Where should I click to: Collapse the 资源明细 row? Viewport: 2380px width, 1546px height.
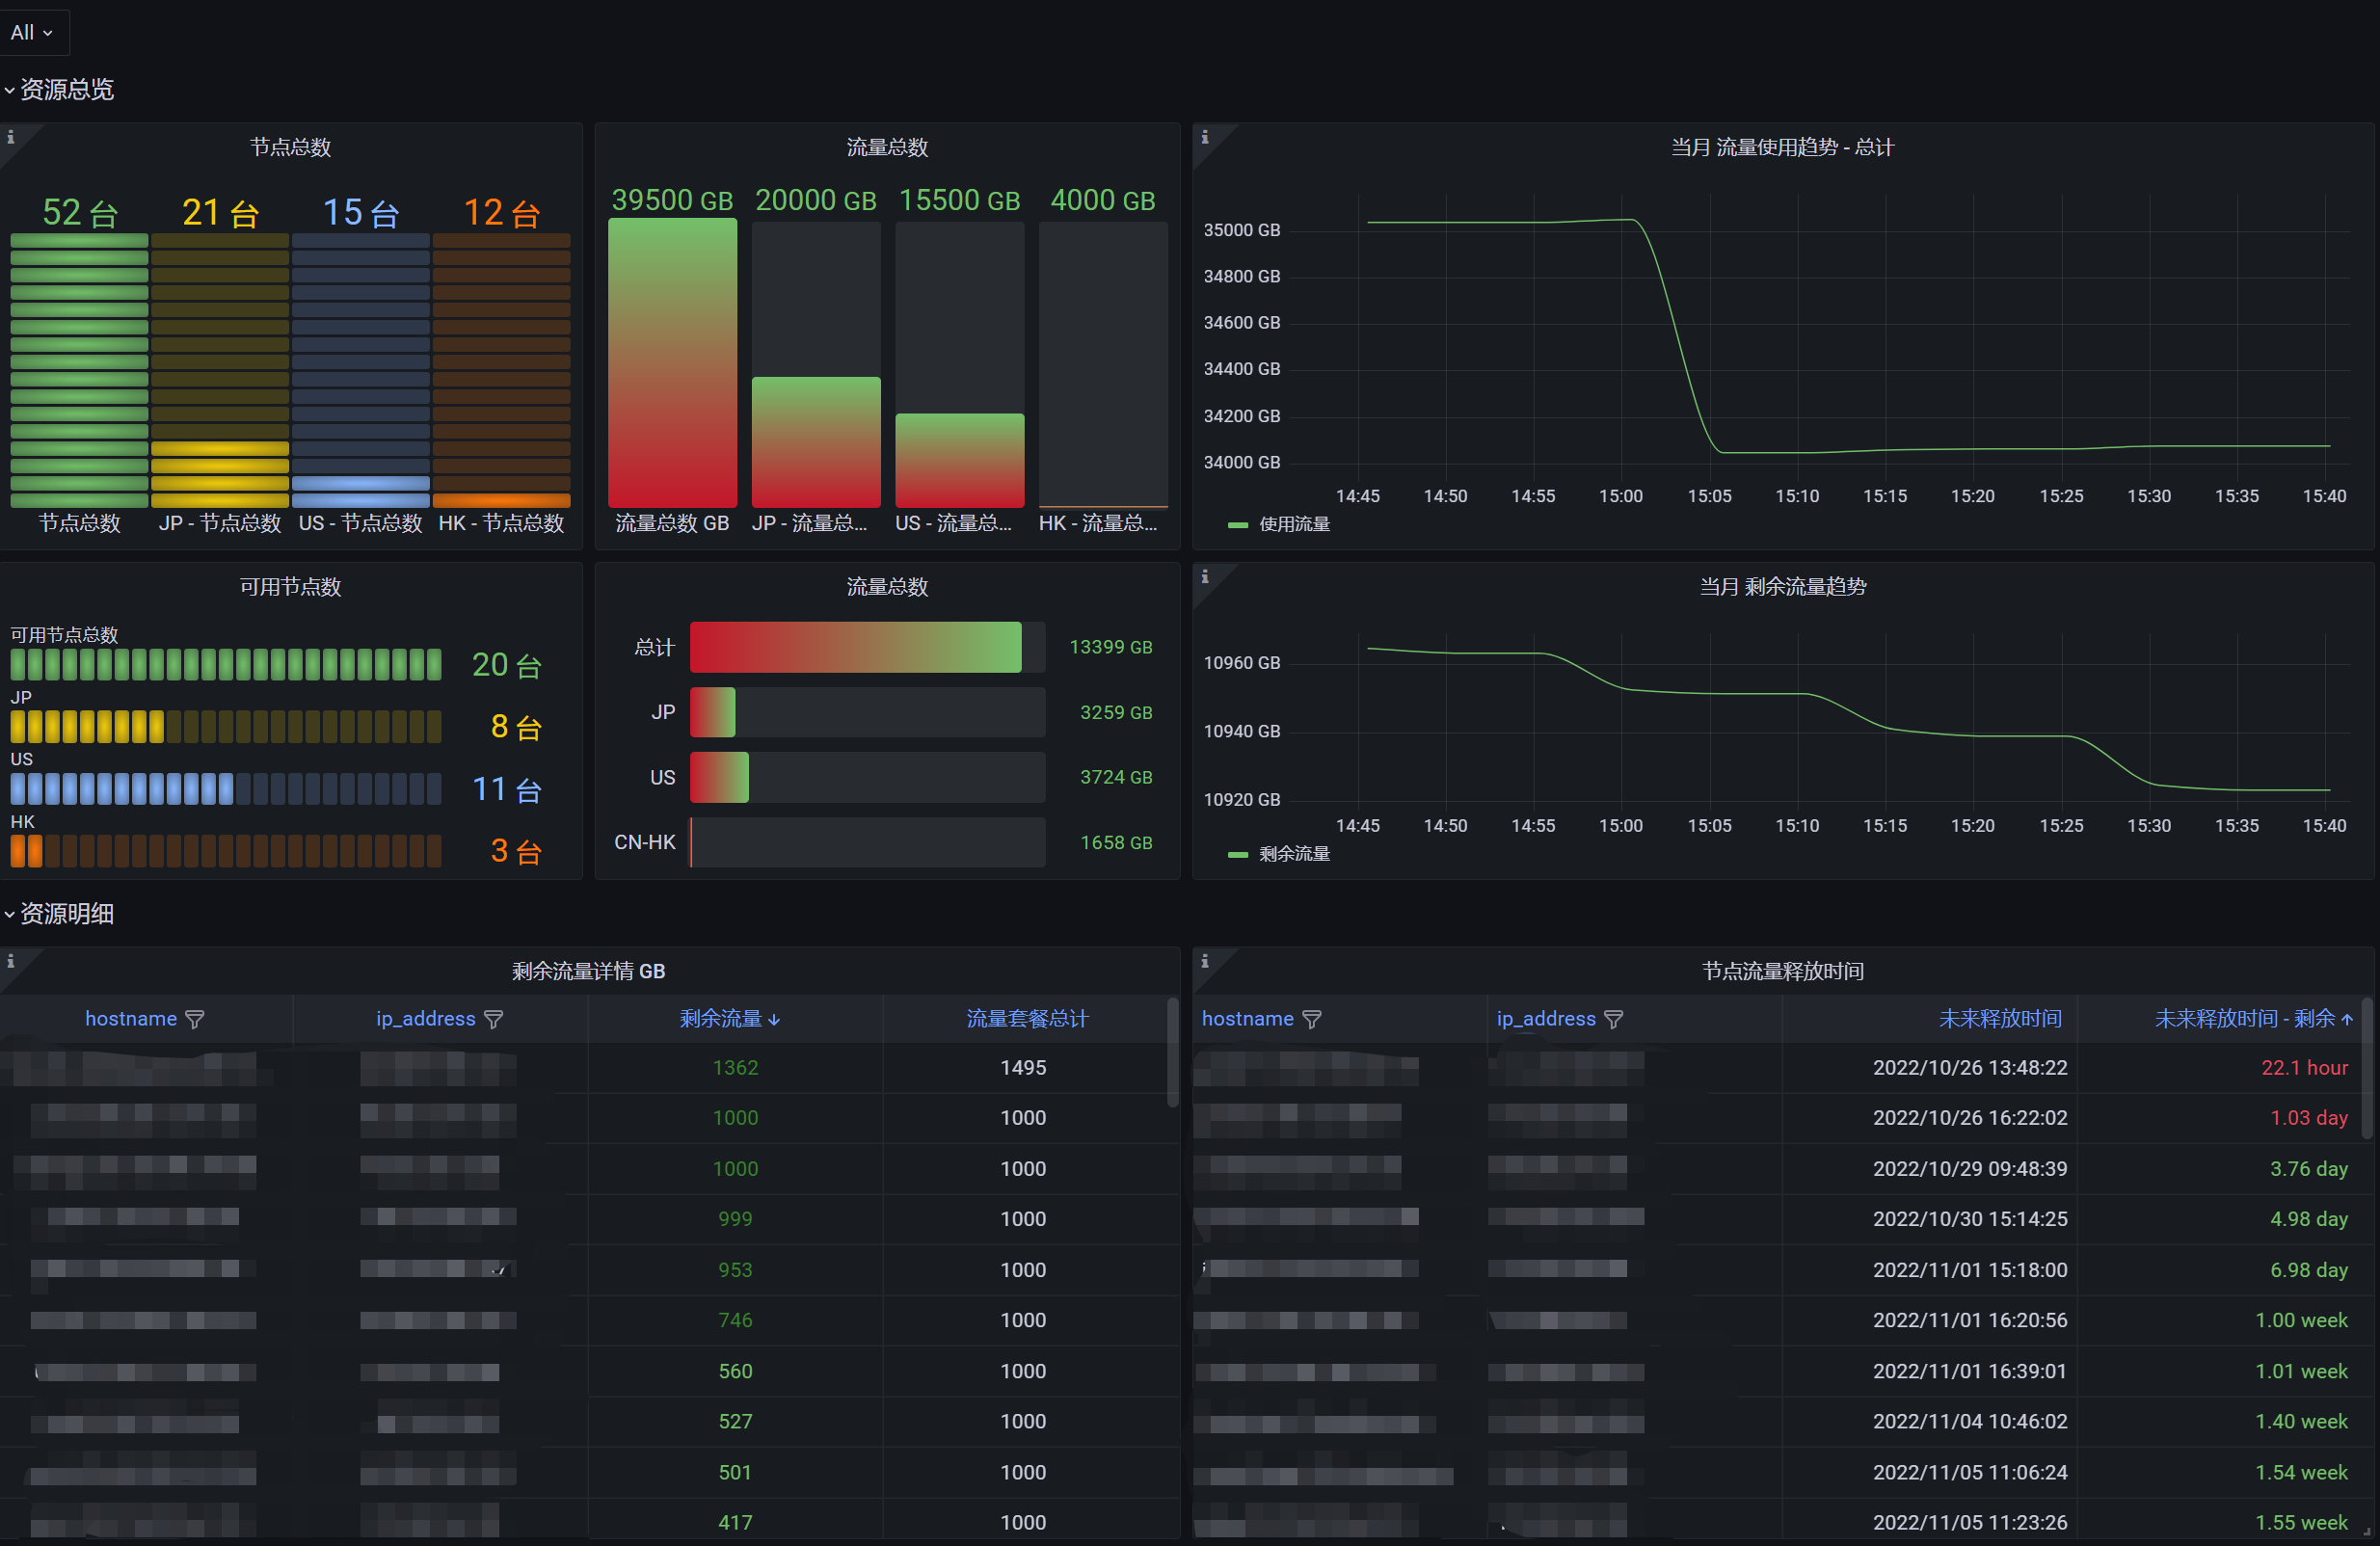click(66, 913)
